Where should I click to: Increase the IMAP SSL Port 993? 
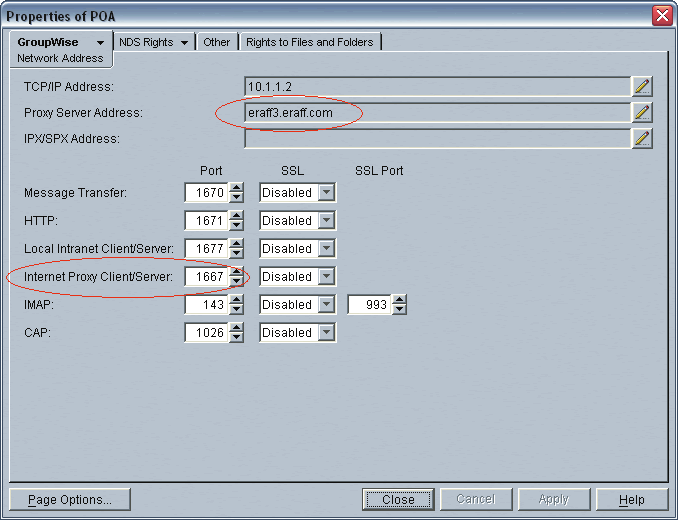click(399, 300)
